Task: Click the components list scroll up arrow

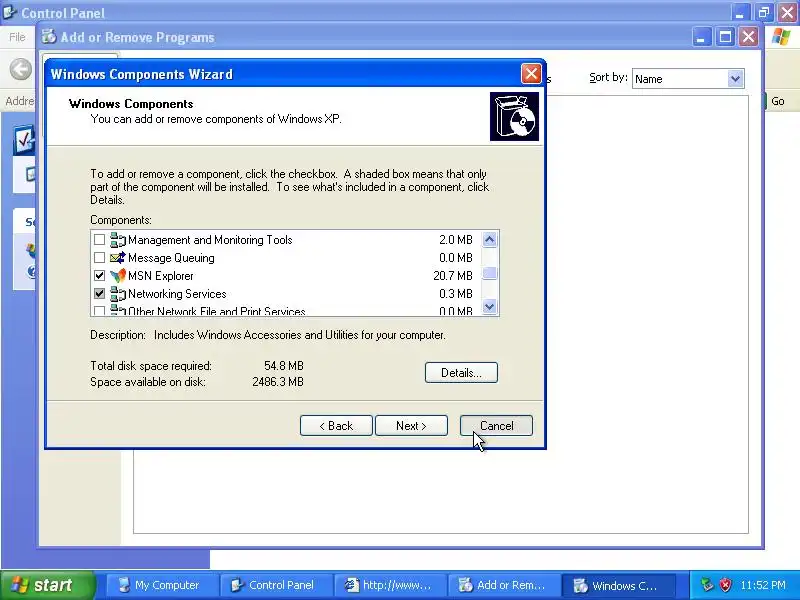Action: coord(489,239)
